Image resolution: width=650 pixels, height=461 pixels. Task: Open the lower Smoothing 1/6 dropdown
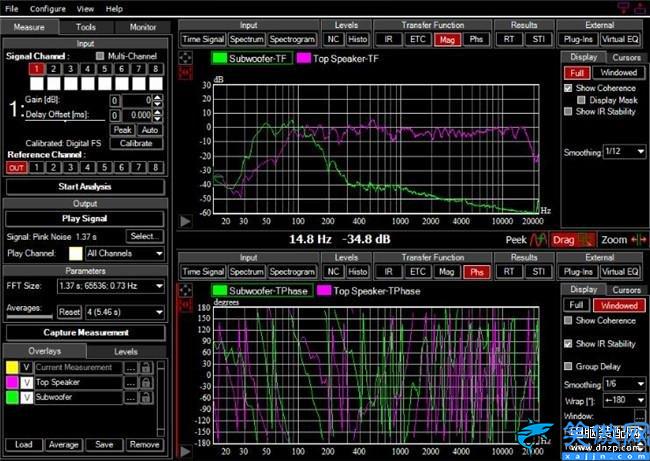click(x=624, y=384)
